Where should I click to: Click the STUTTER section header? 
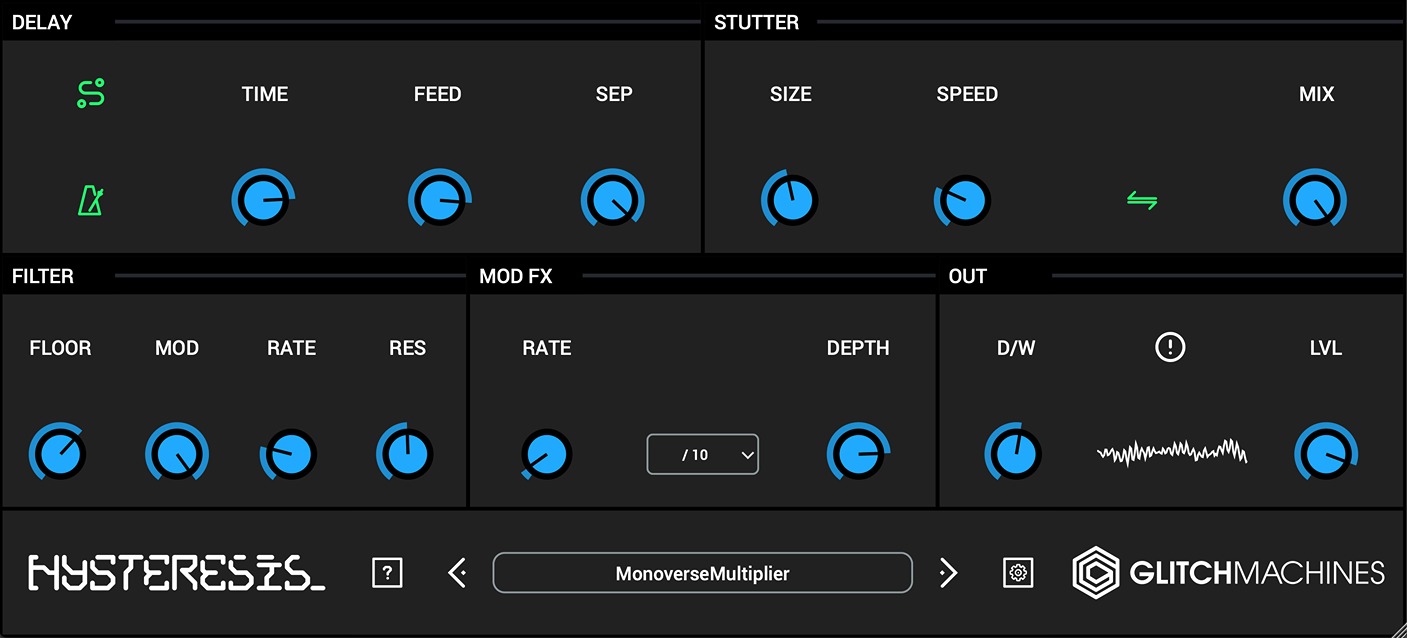756,22
